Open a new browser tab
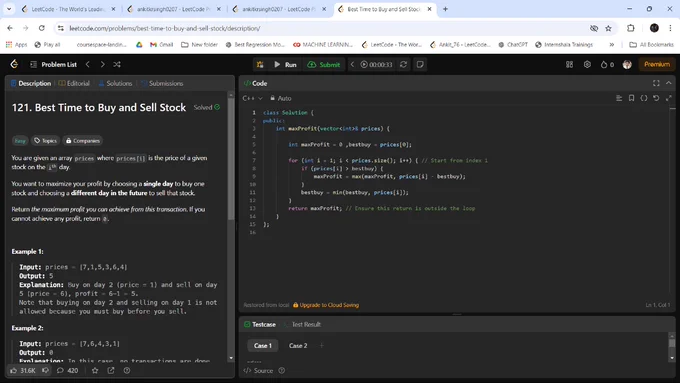This screenshot has width=680, height=383. [445, 9]
